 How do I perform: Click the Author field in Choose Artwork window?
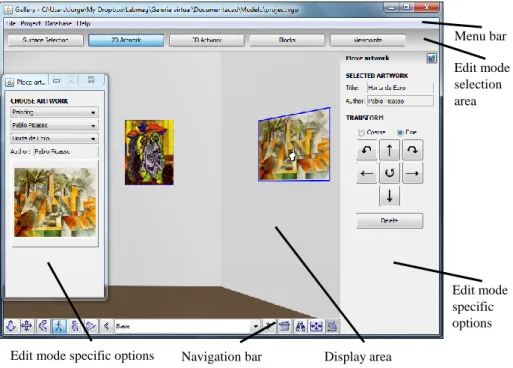66,151
